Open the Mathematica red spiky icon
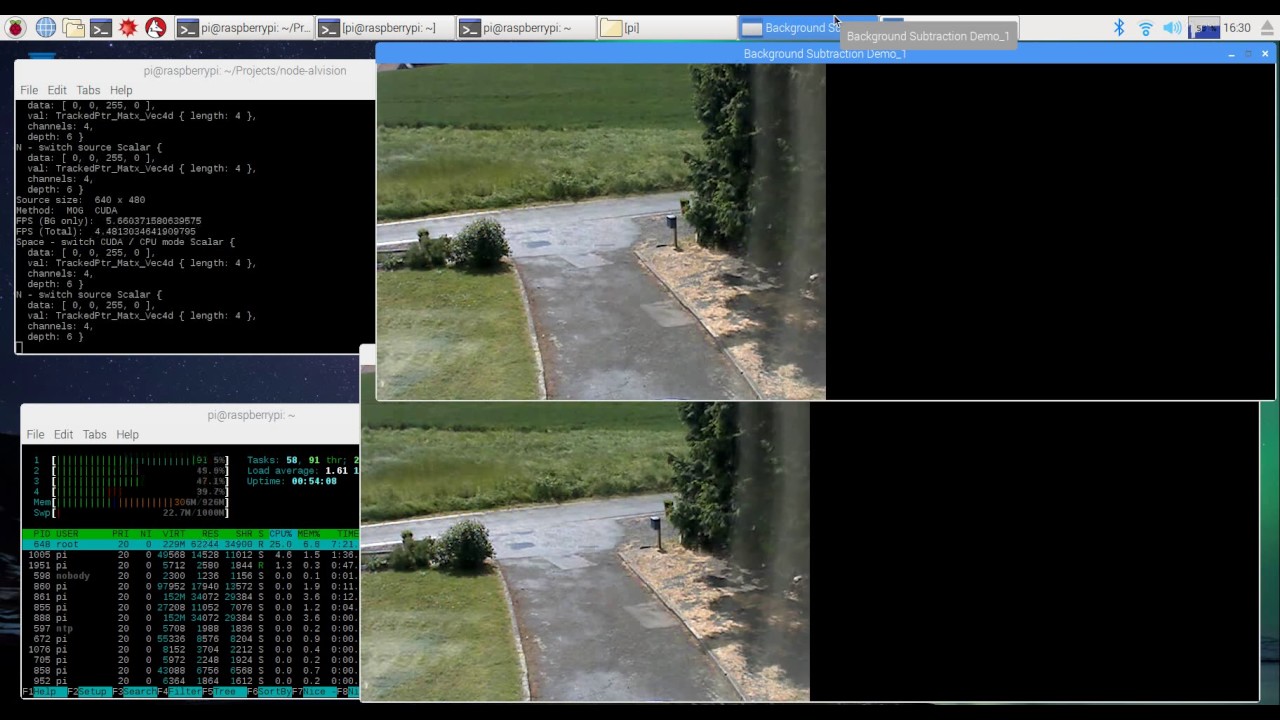The image size is (1280, 720). [x=128, y=28]
